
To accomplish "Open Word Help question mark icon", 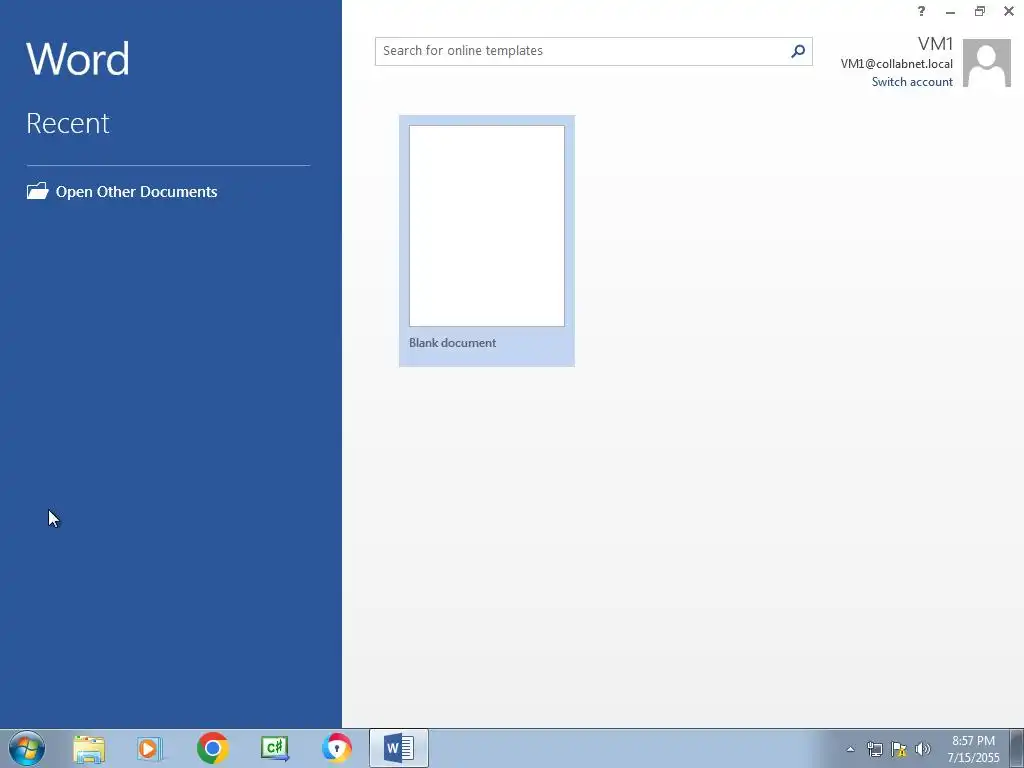I will point(921,11).
